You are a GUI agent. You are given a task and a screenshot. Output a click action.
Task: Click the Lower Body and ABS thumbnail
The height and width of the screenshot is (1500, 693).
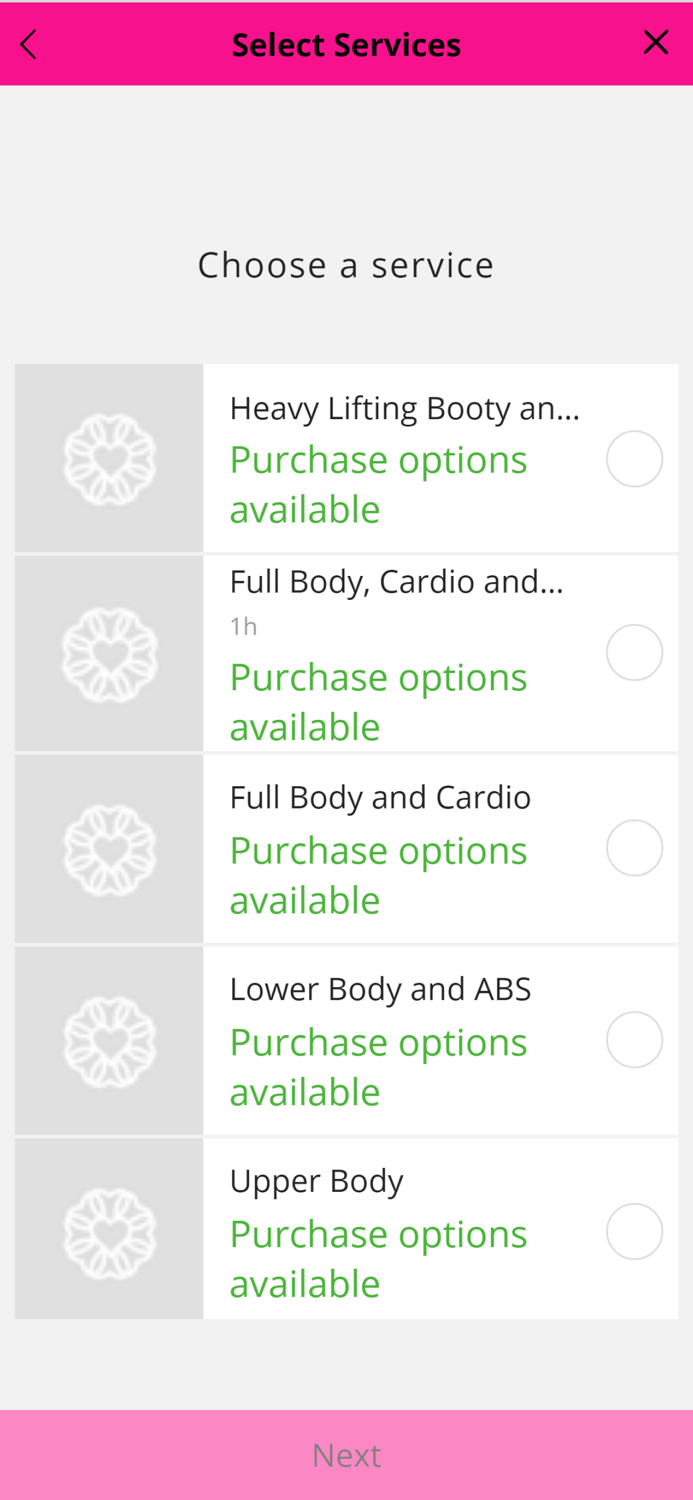[x=109, y=1041]
